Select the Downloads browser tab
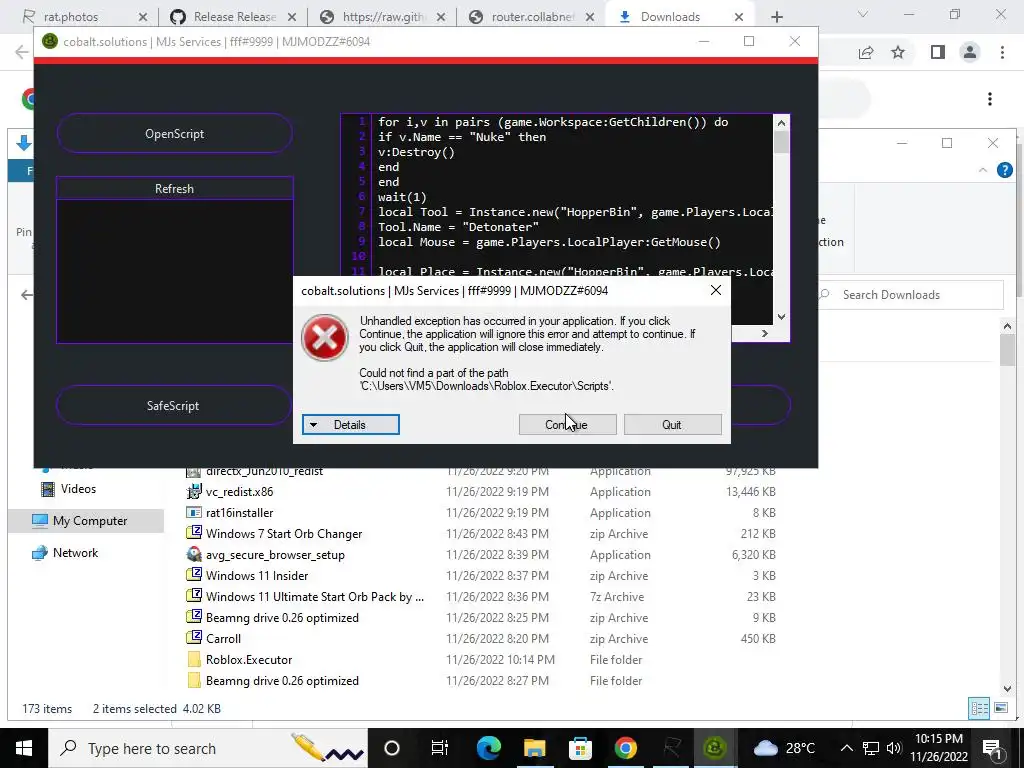The image size is (1024, 768). 670,16
